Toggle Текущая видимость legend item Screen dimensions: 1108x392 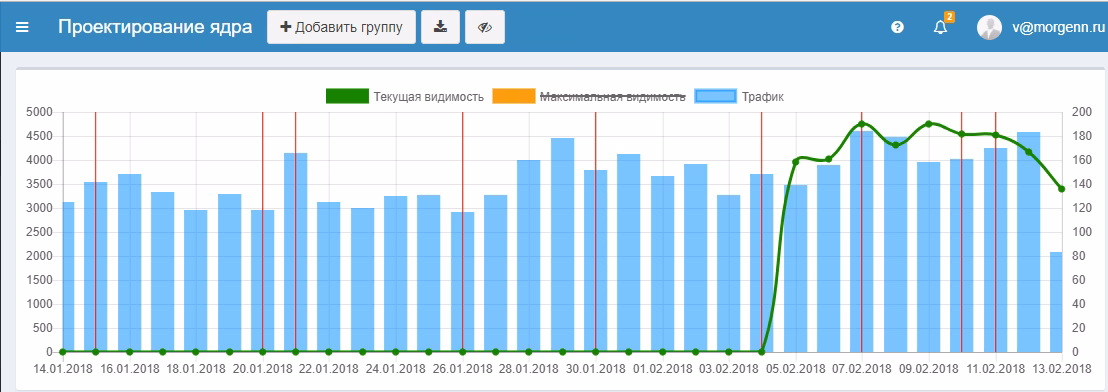405,97
